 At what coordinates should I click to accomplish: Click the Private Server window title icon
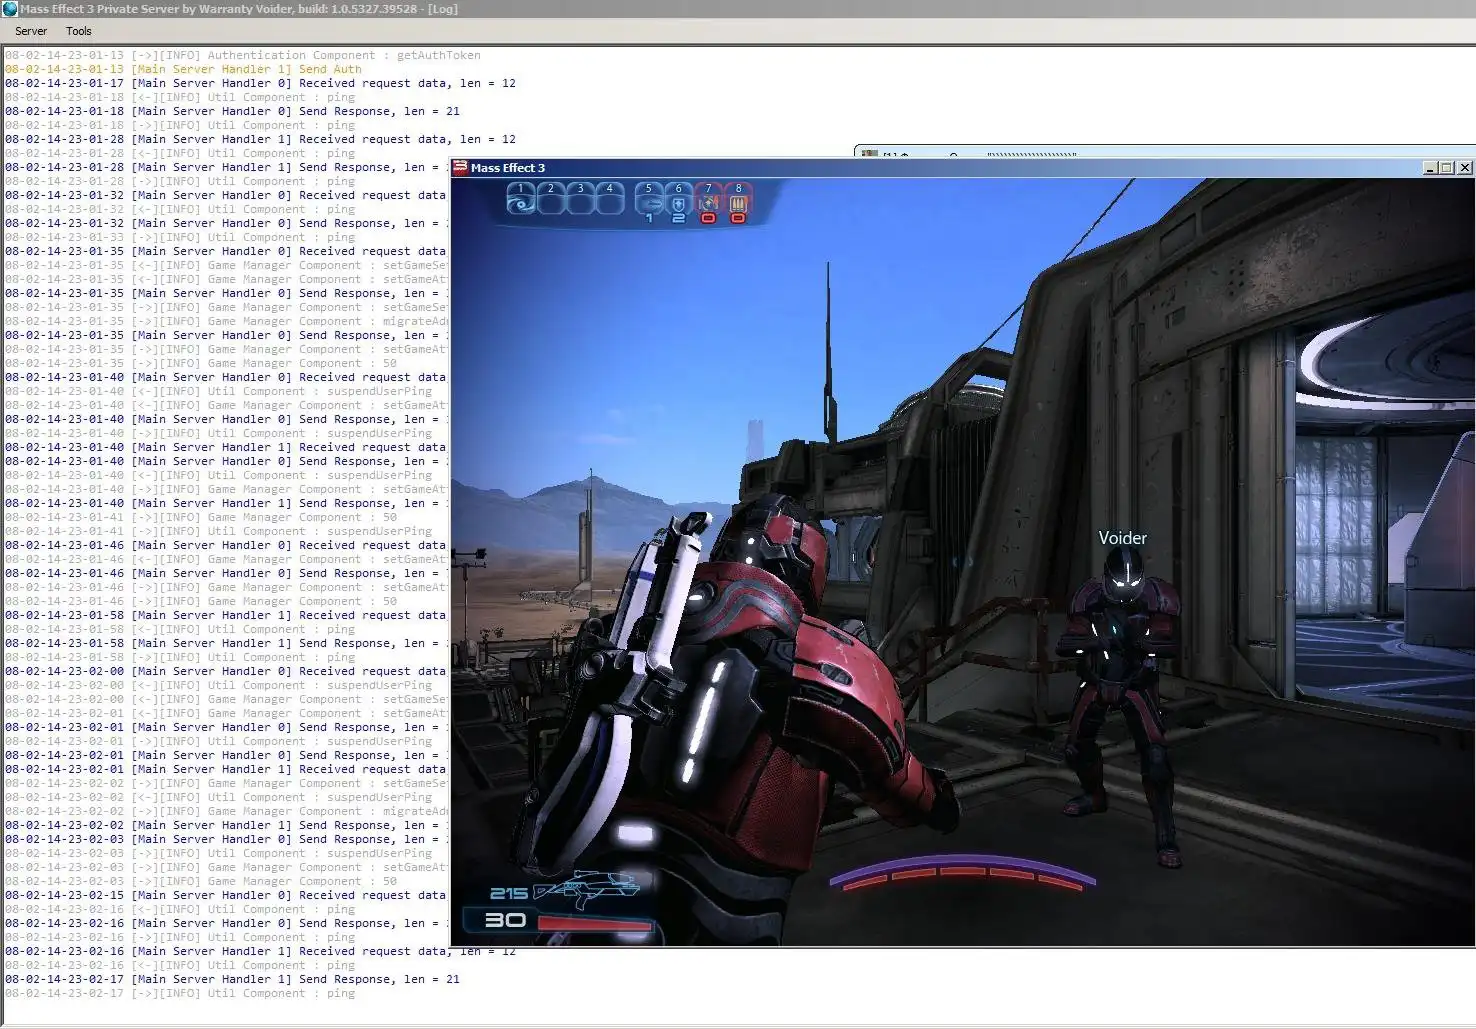tap(10, 9)
